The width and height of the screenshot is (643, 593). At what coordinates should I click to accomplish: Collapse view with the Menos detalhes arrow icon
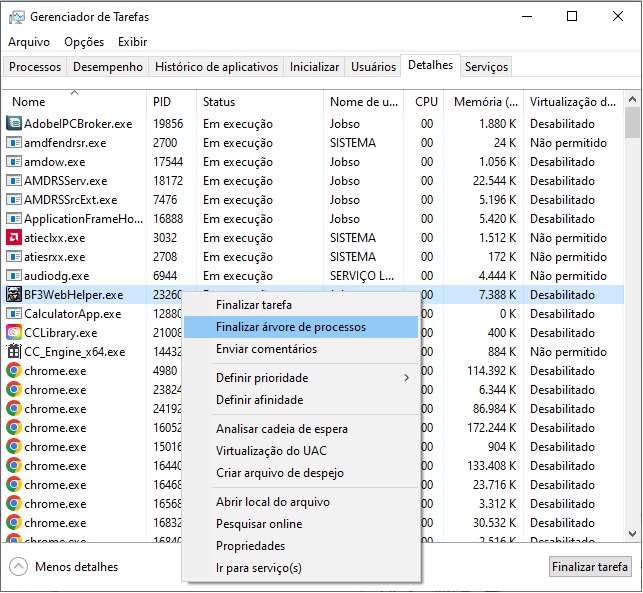[18, 567]
